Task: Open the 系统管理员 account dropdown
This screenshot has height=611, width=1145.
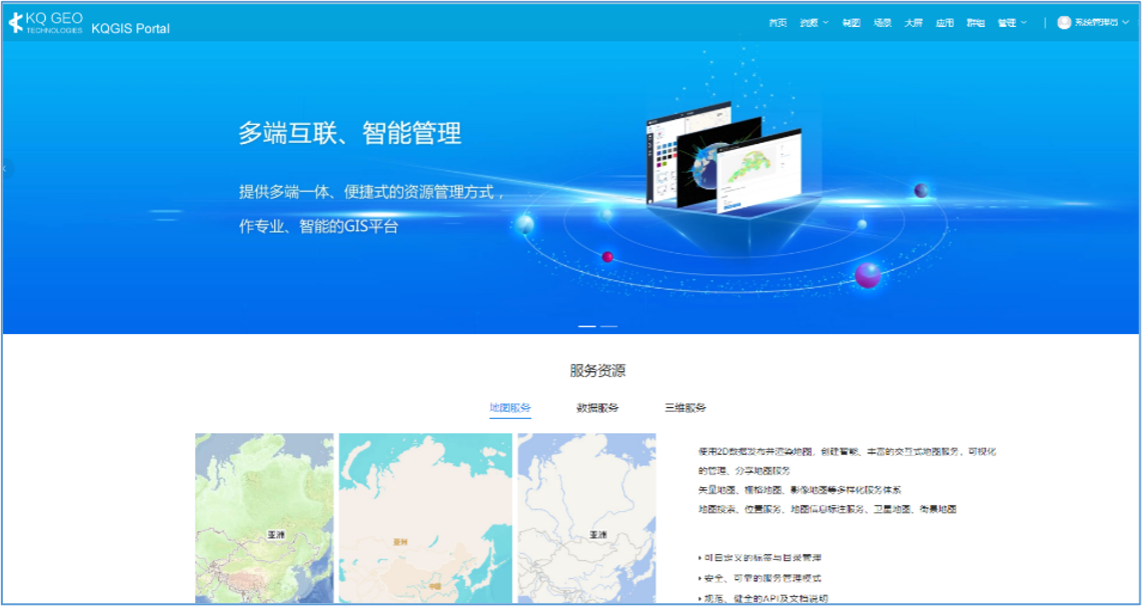Action: pos(1097,22)
